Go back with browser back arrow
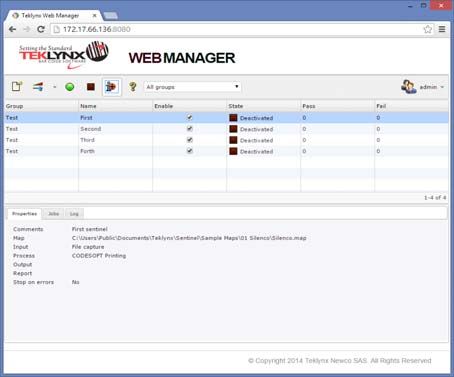 pos(13,29)
